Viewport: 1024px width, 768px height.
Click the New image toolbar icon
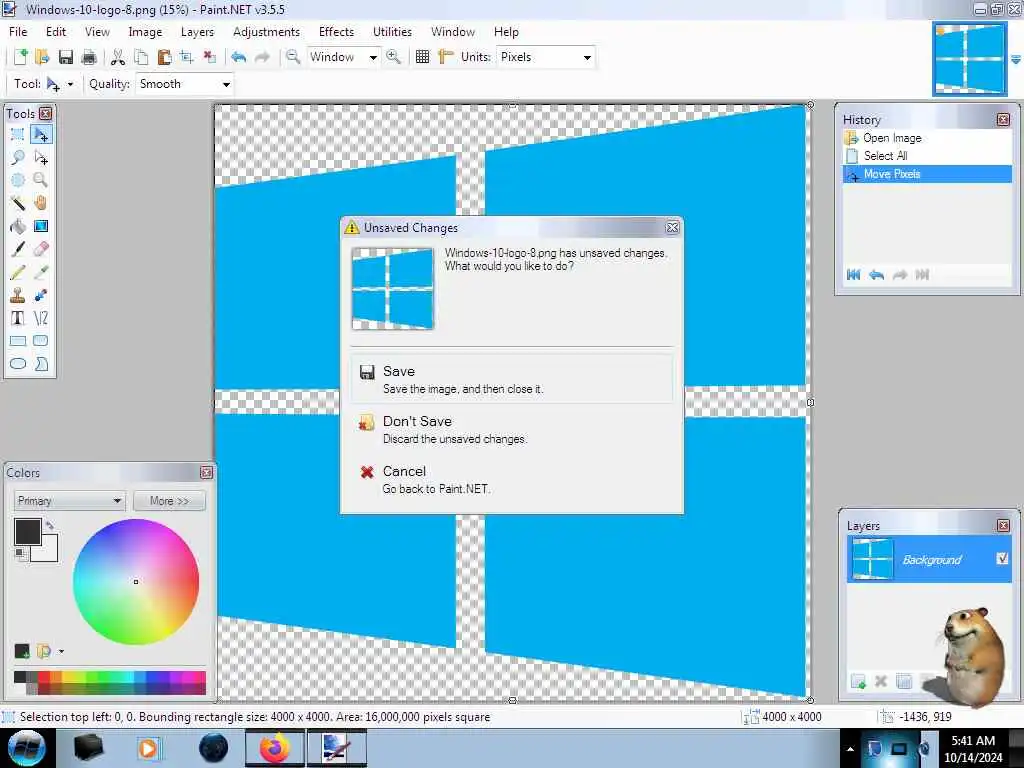(20, 57)
